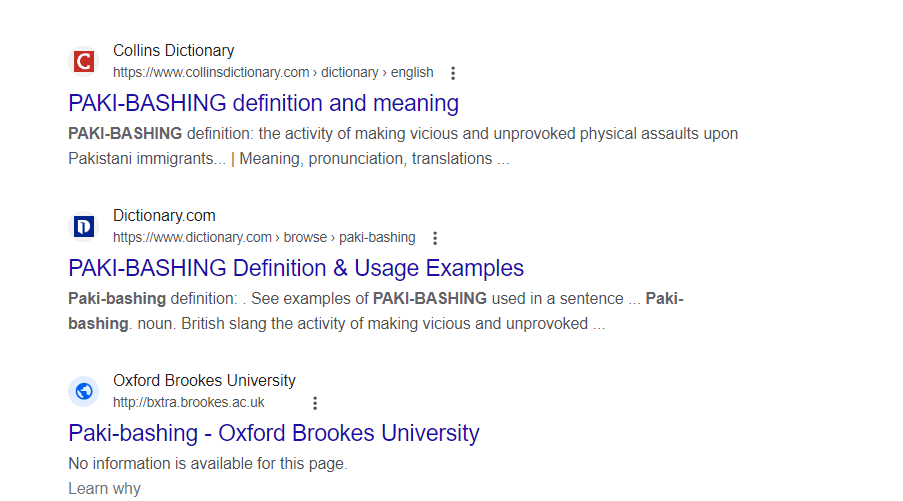Image resolution: width=903 pixels, height=501 pixels.
Task: Click the Collins result description snippet
Action: point(403,146)
